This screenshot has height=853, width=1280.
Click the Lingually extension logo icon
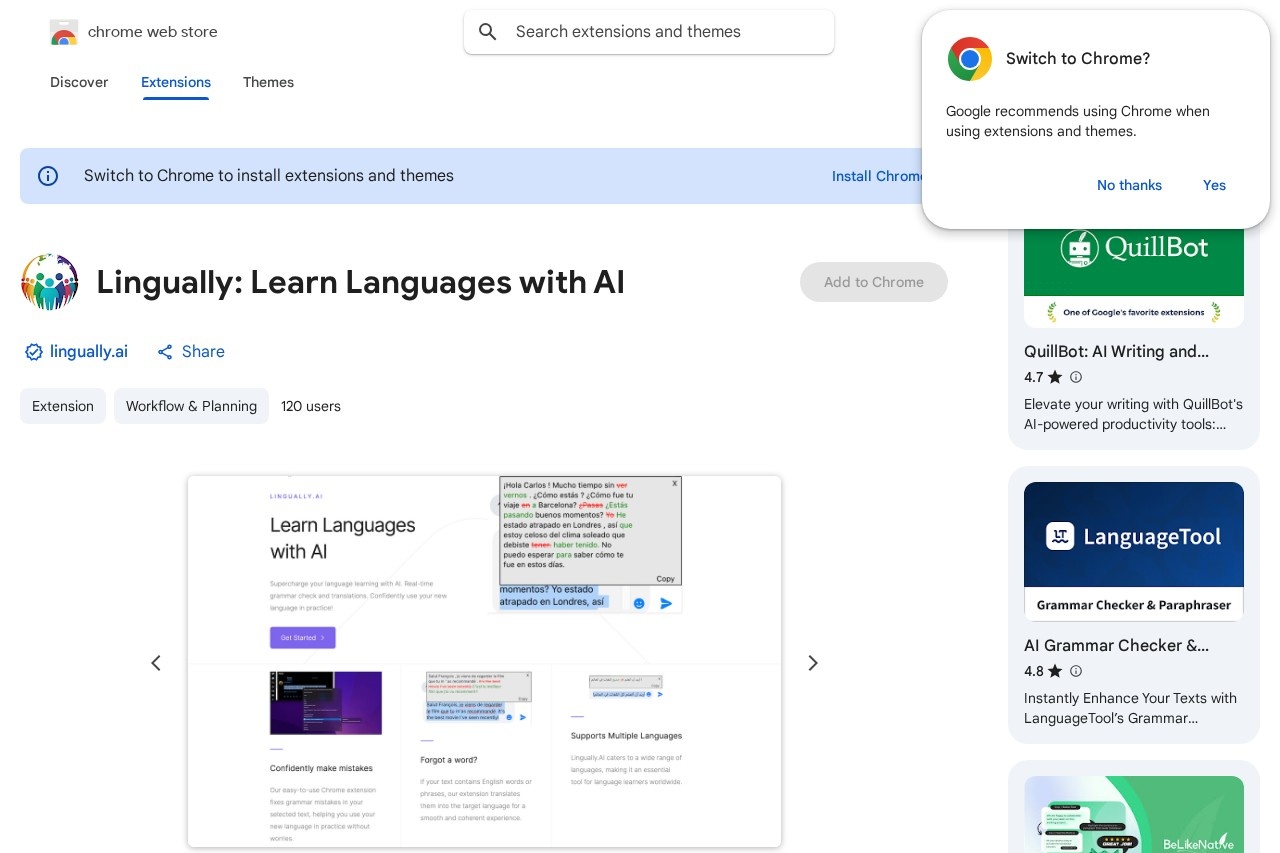tap(50, 282)
